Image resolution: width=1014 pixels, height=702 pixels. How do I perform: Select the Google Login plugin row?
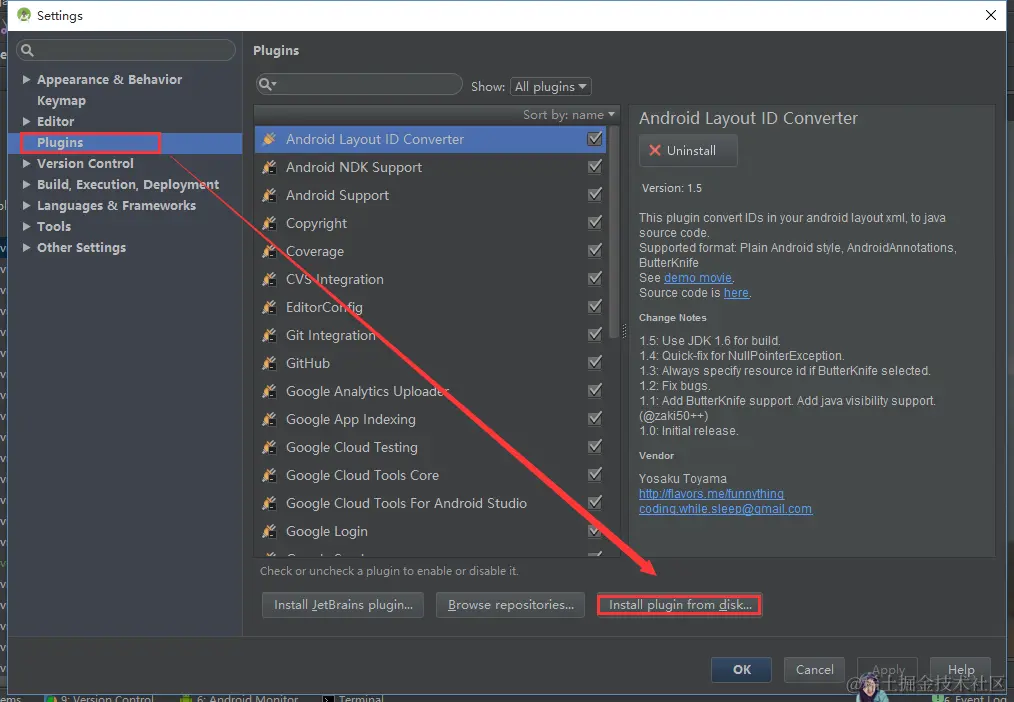pyautogui.click(x=431, y=531)
